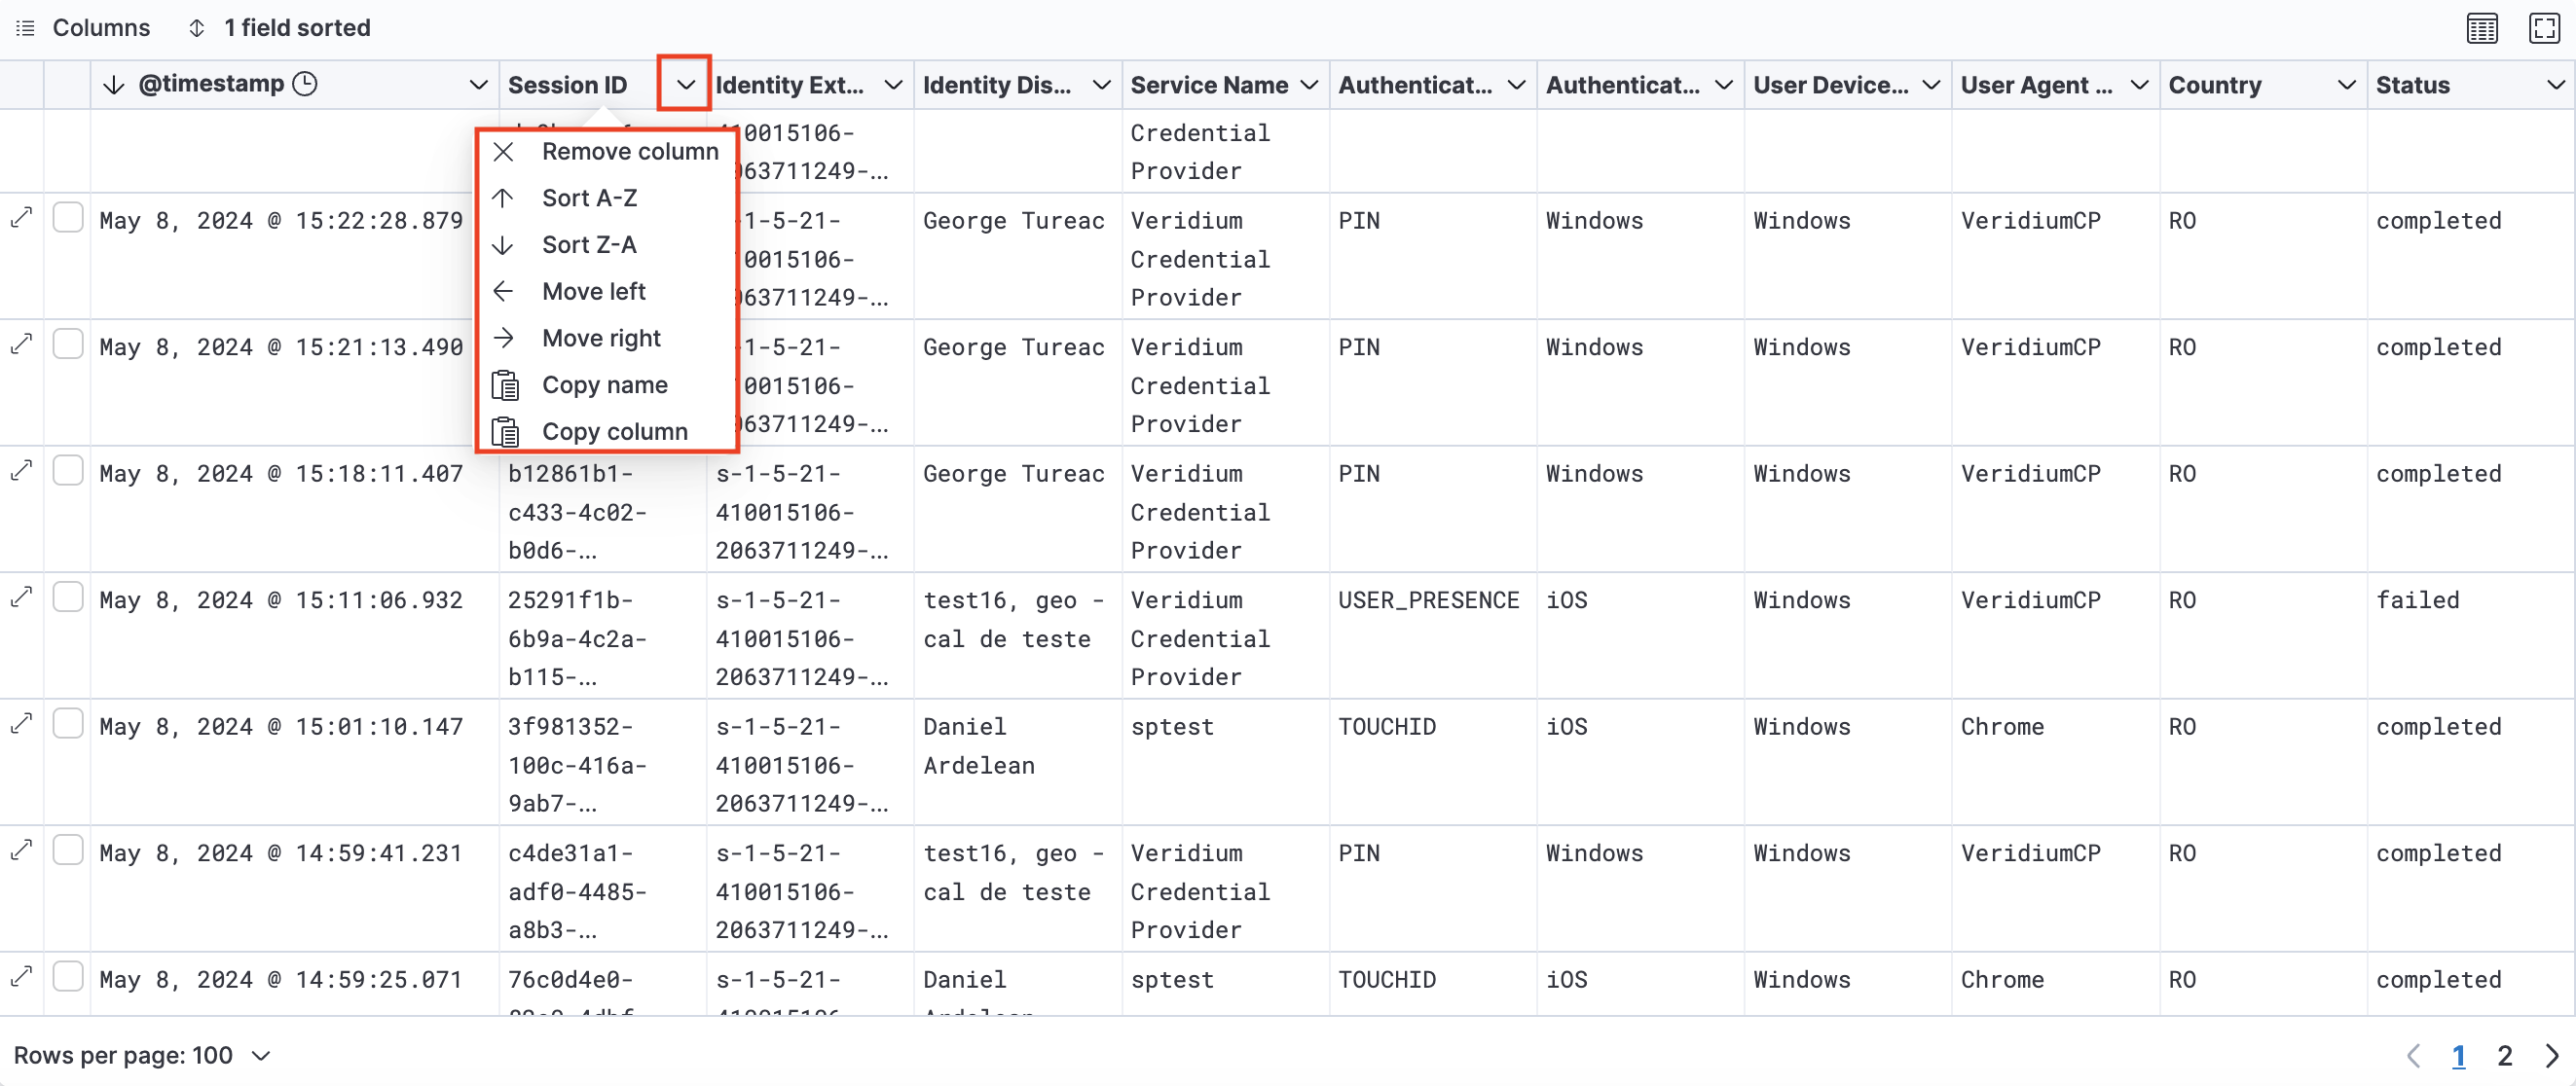Open the Columns selector icon
The width and height of the screenshot is (2576, 1086).
[25, 28]
